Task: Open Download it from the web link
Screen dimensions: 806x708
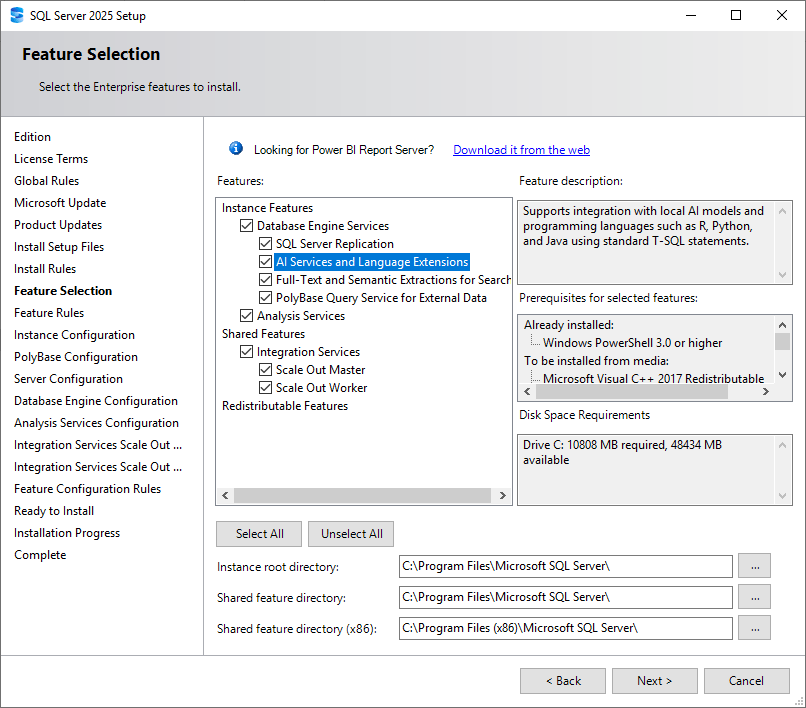Action: pos(521,150)
